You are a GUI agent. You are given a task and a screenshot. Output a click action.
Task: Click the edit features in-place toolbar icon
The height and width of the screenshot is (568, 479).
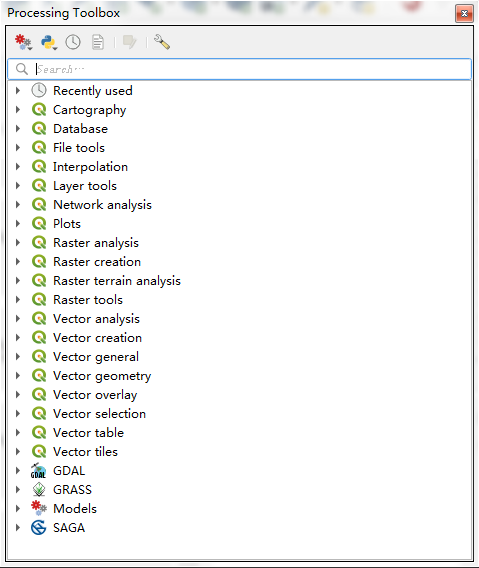click(129, 42)
